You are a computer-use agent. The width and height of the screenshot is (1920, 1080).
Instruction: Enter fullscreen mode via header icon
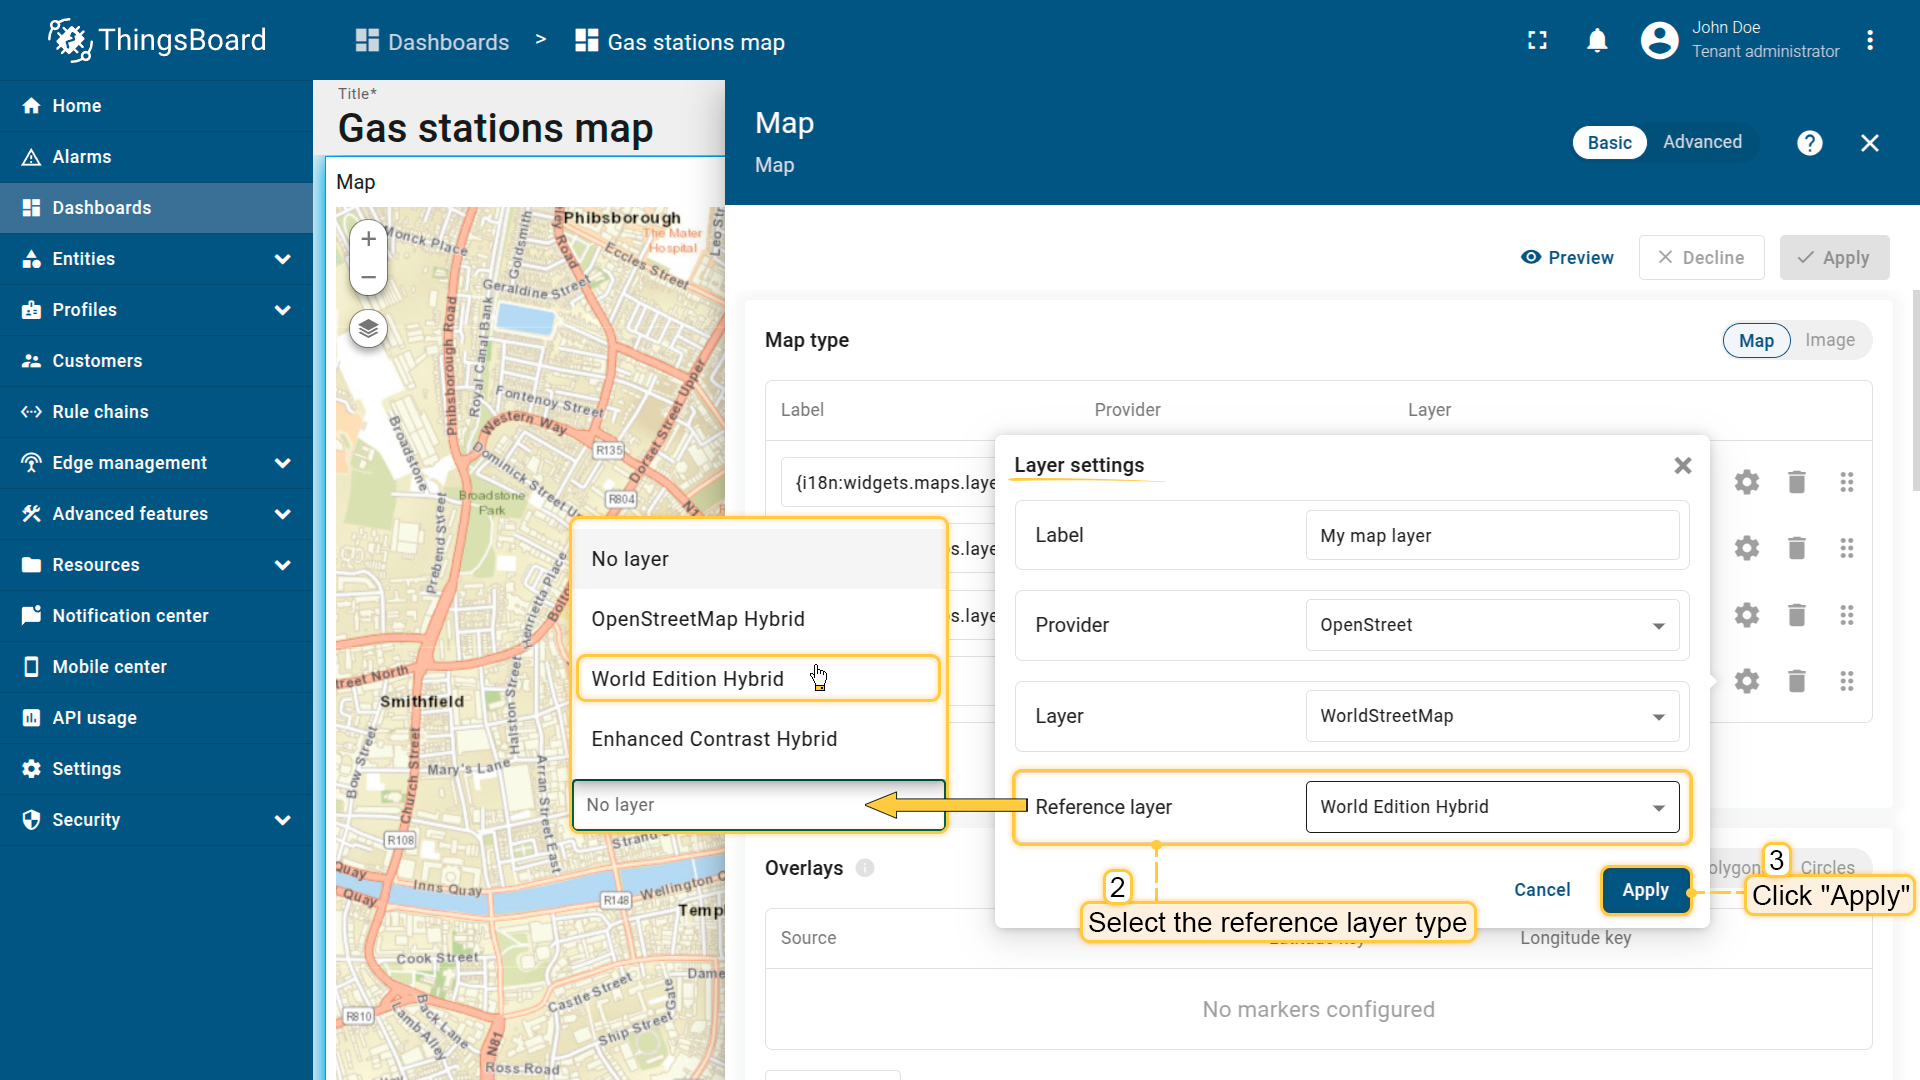tap(1537, 41)
